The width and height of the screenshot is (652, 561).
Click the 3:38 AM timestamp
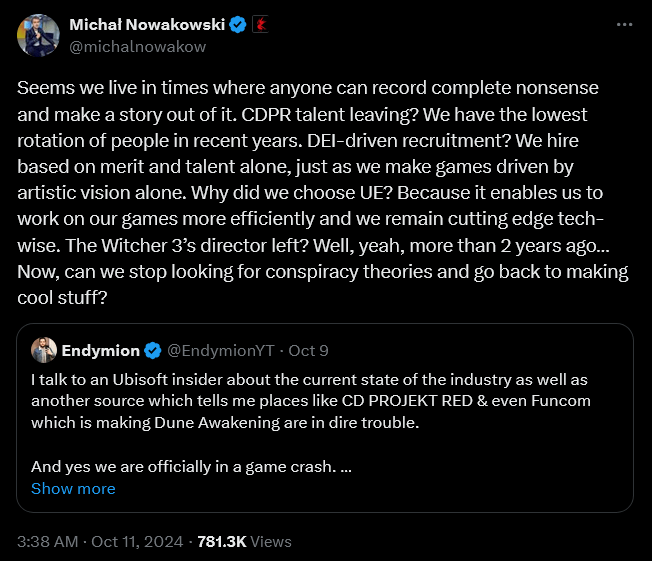point(46,541)
